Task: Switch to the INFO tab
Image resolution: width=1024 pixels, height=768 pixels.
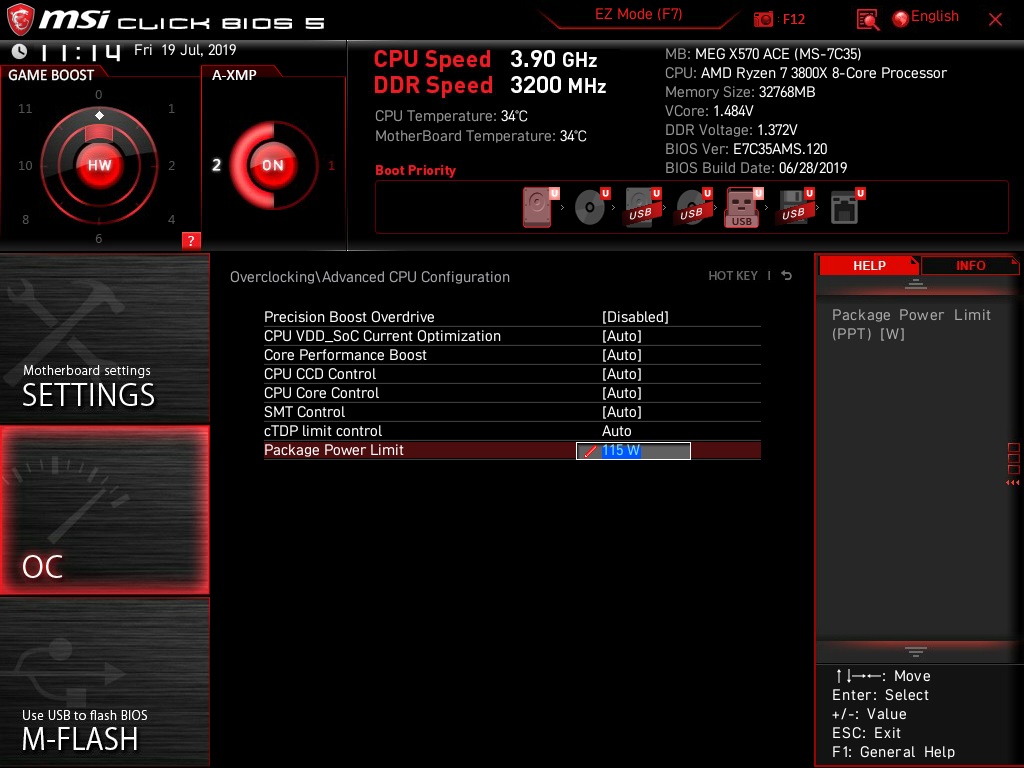Action: coord(970,266)
